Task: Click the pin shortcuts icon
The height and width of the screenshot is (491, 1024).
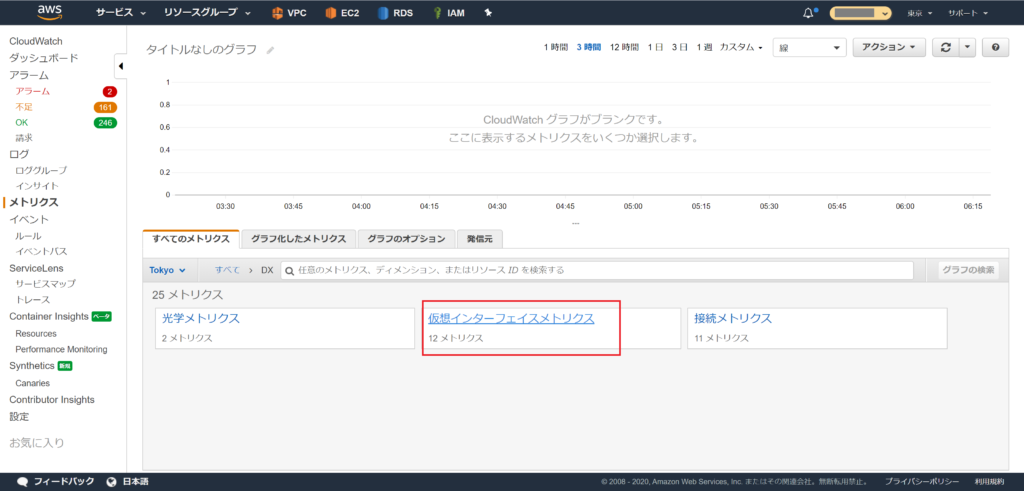Action: 488,14
